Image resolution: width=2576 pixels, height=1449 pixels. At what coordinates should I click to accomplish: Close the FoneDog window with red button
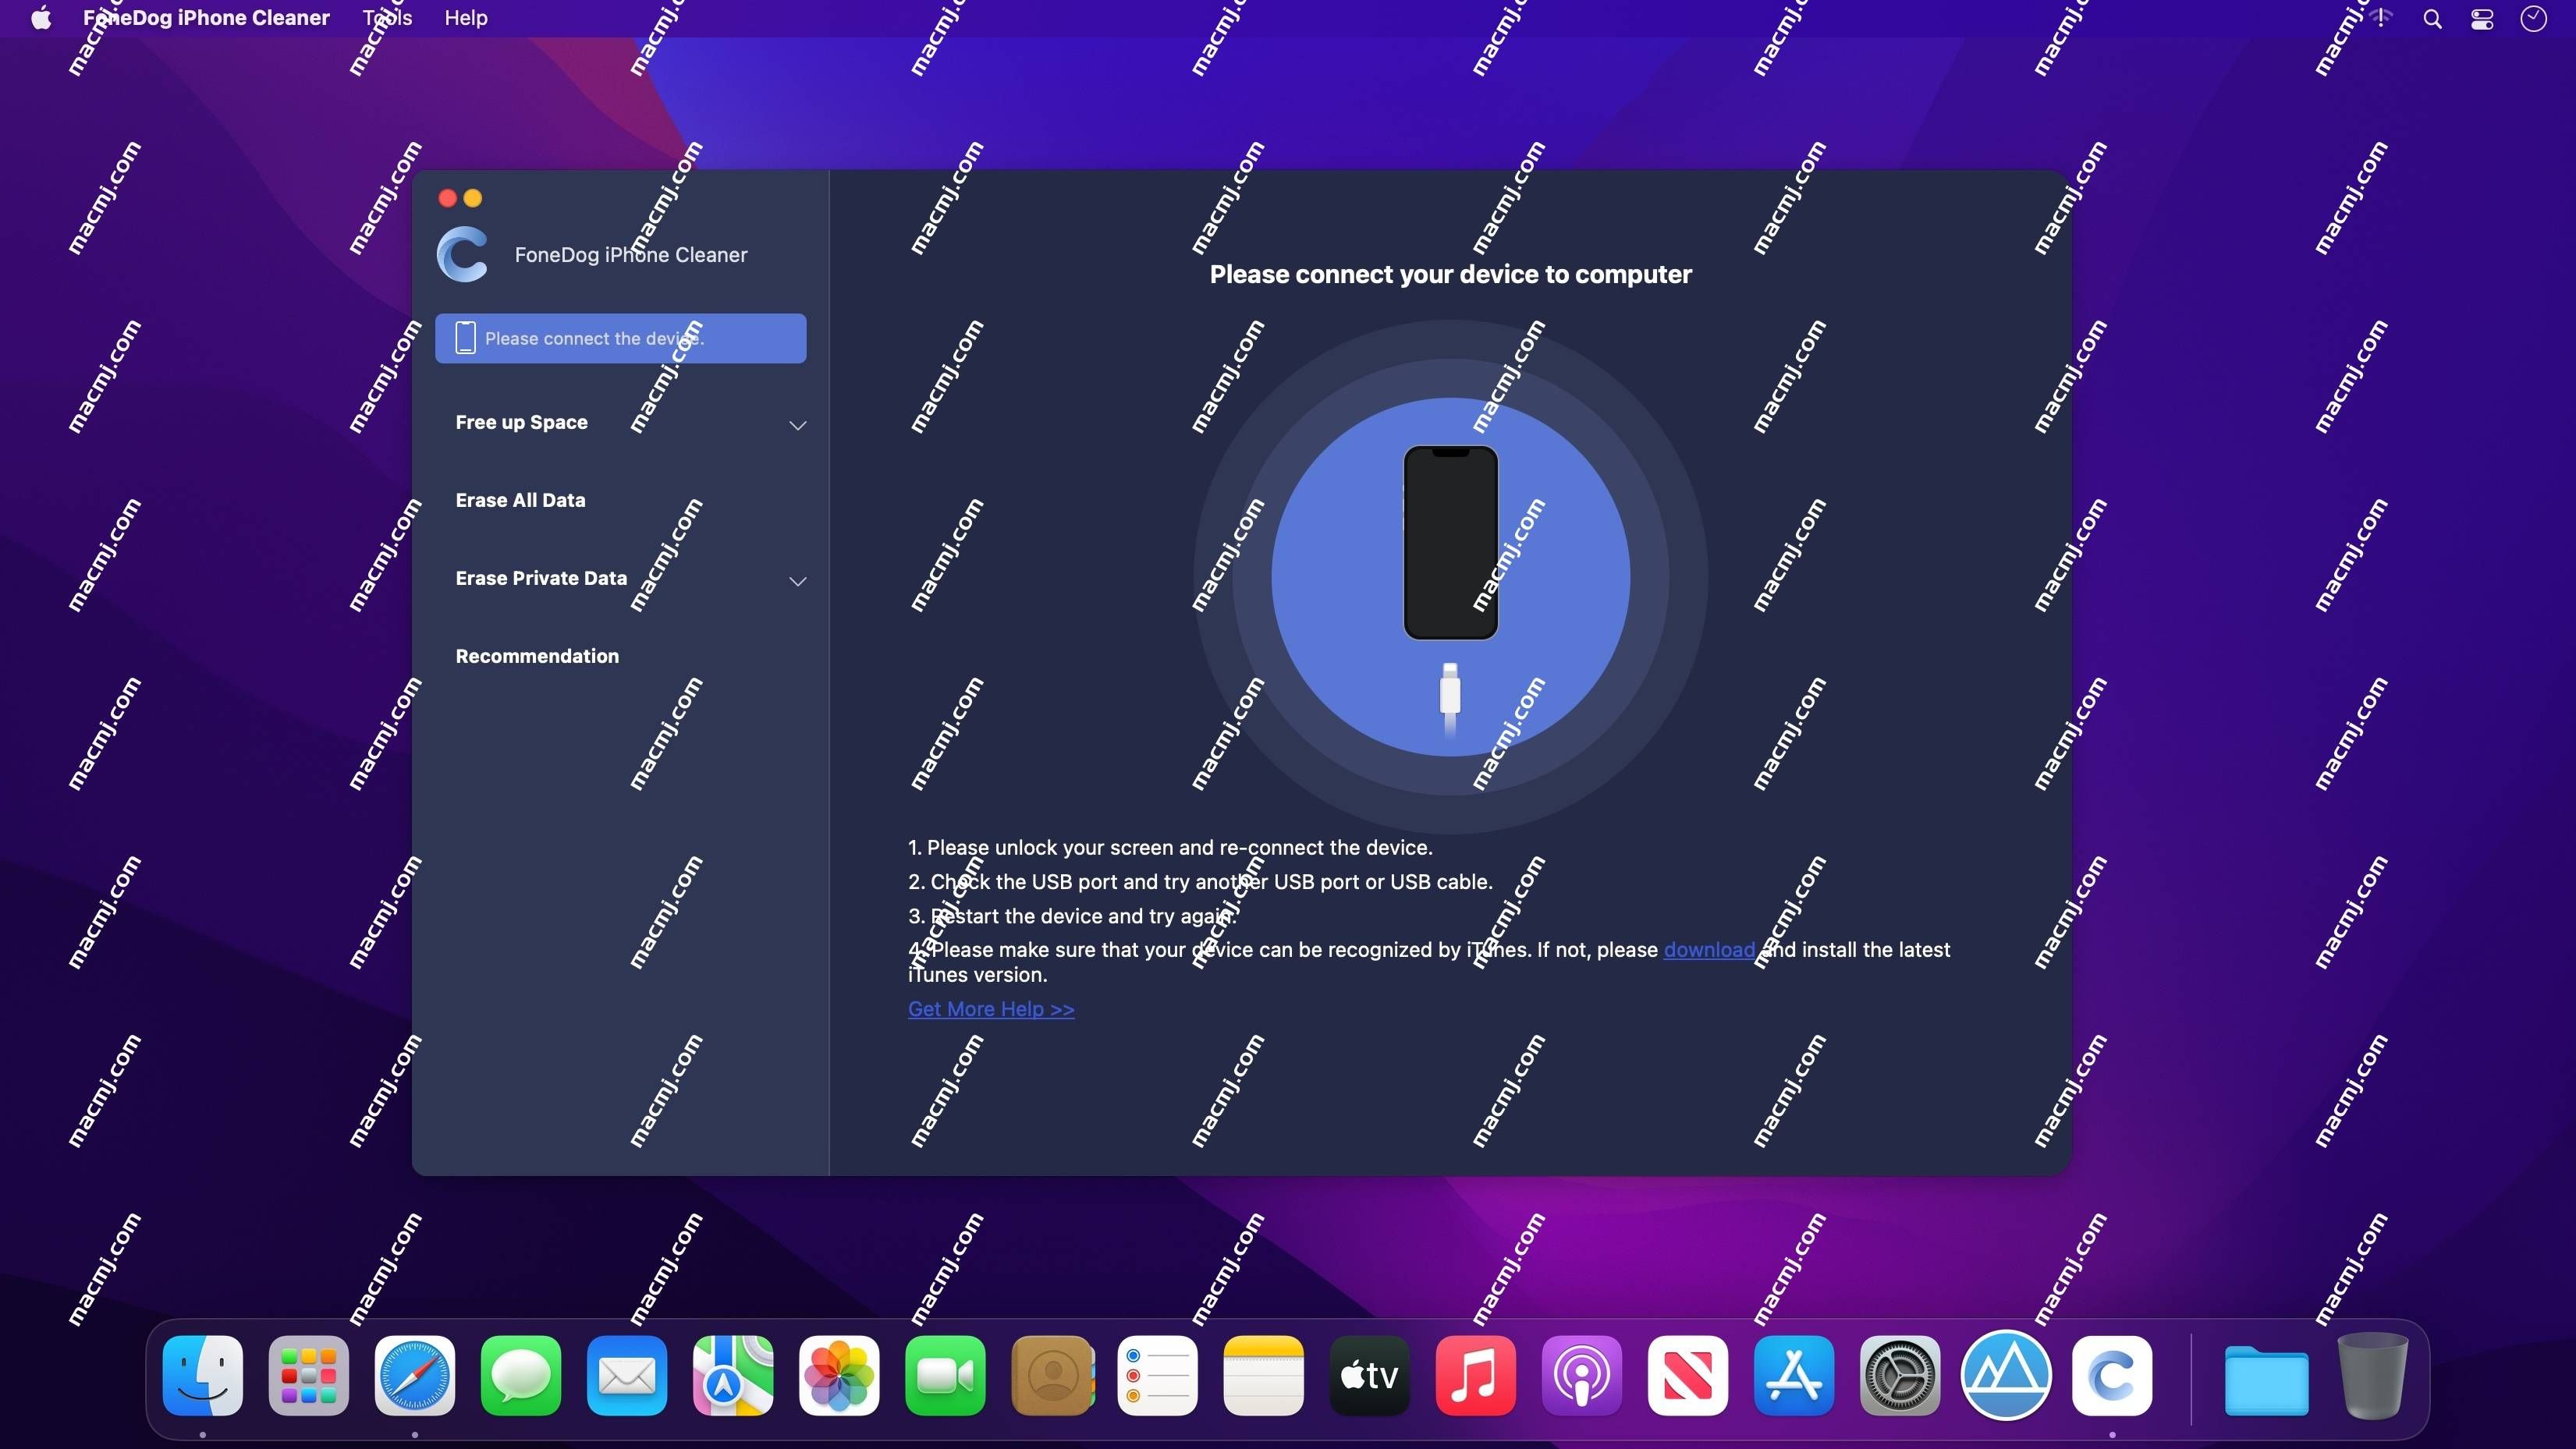tap(447, 198)
